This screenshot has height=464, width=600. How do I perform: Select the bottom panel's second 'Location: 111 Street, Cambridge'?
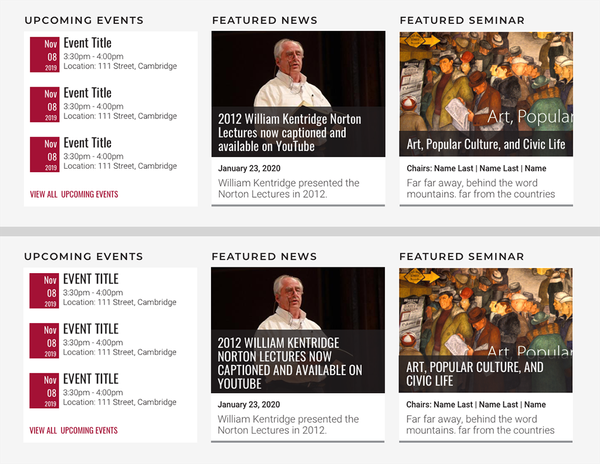120,352
